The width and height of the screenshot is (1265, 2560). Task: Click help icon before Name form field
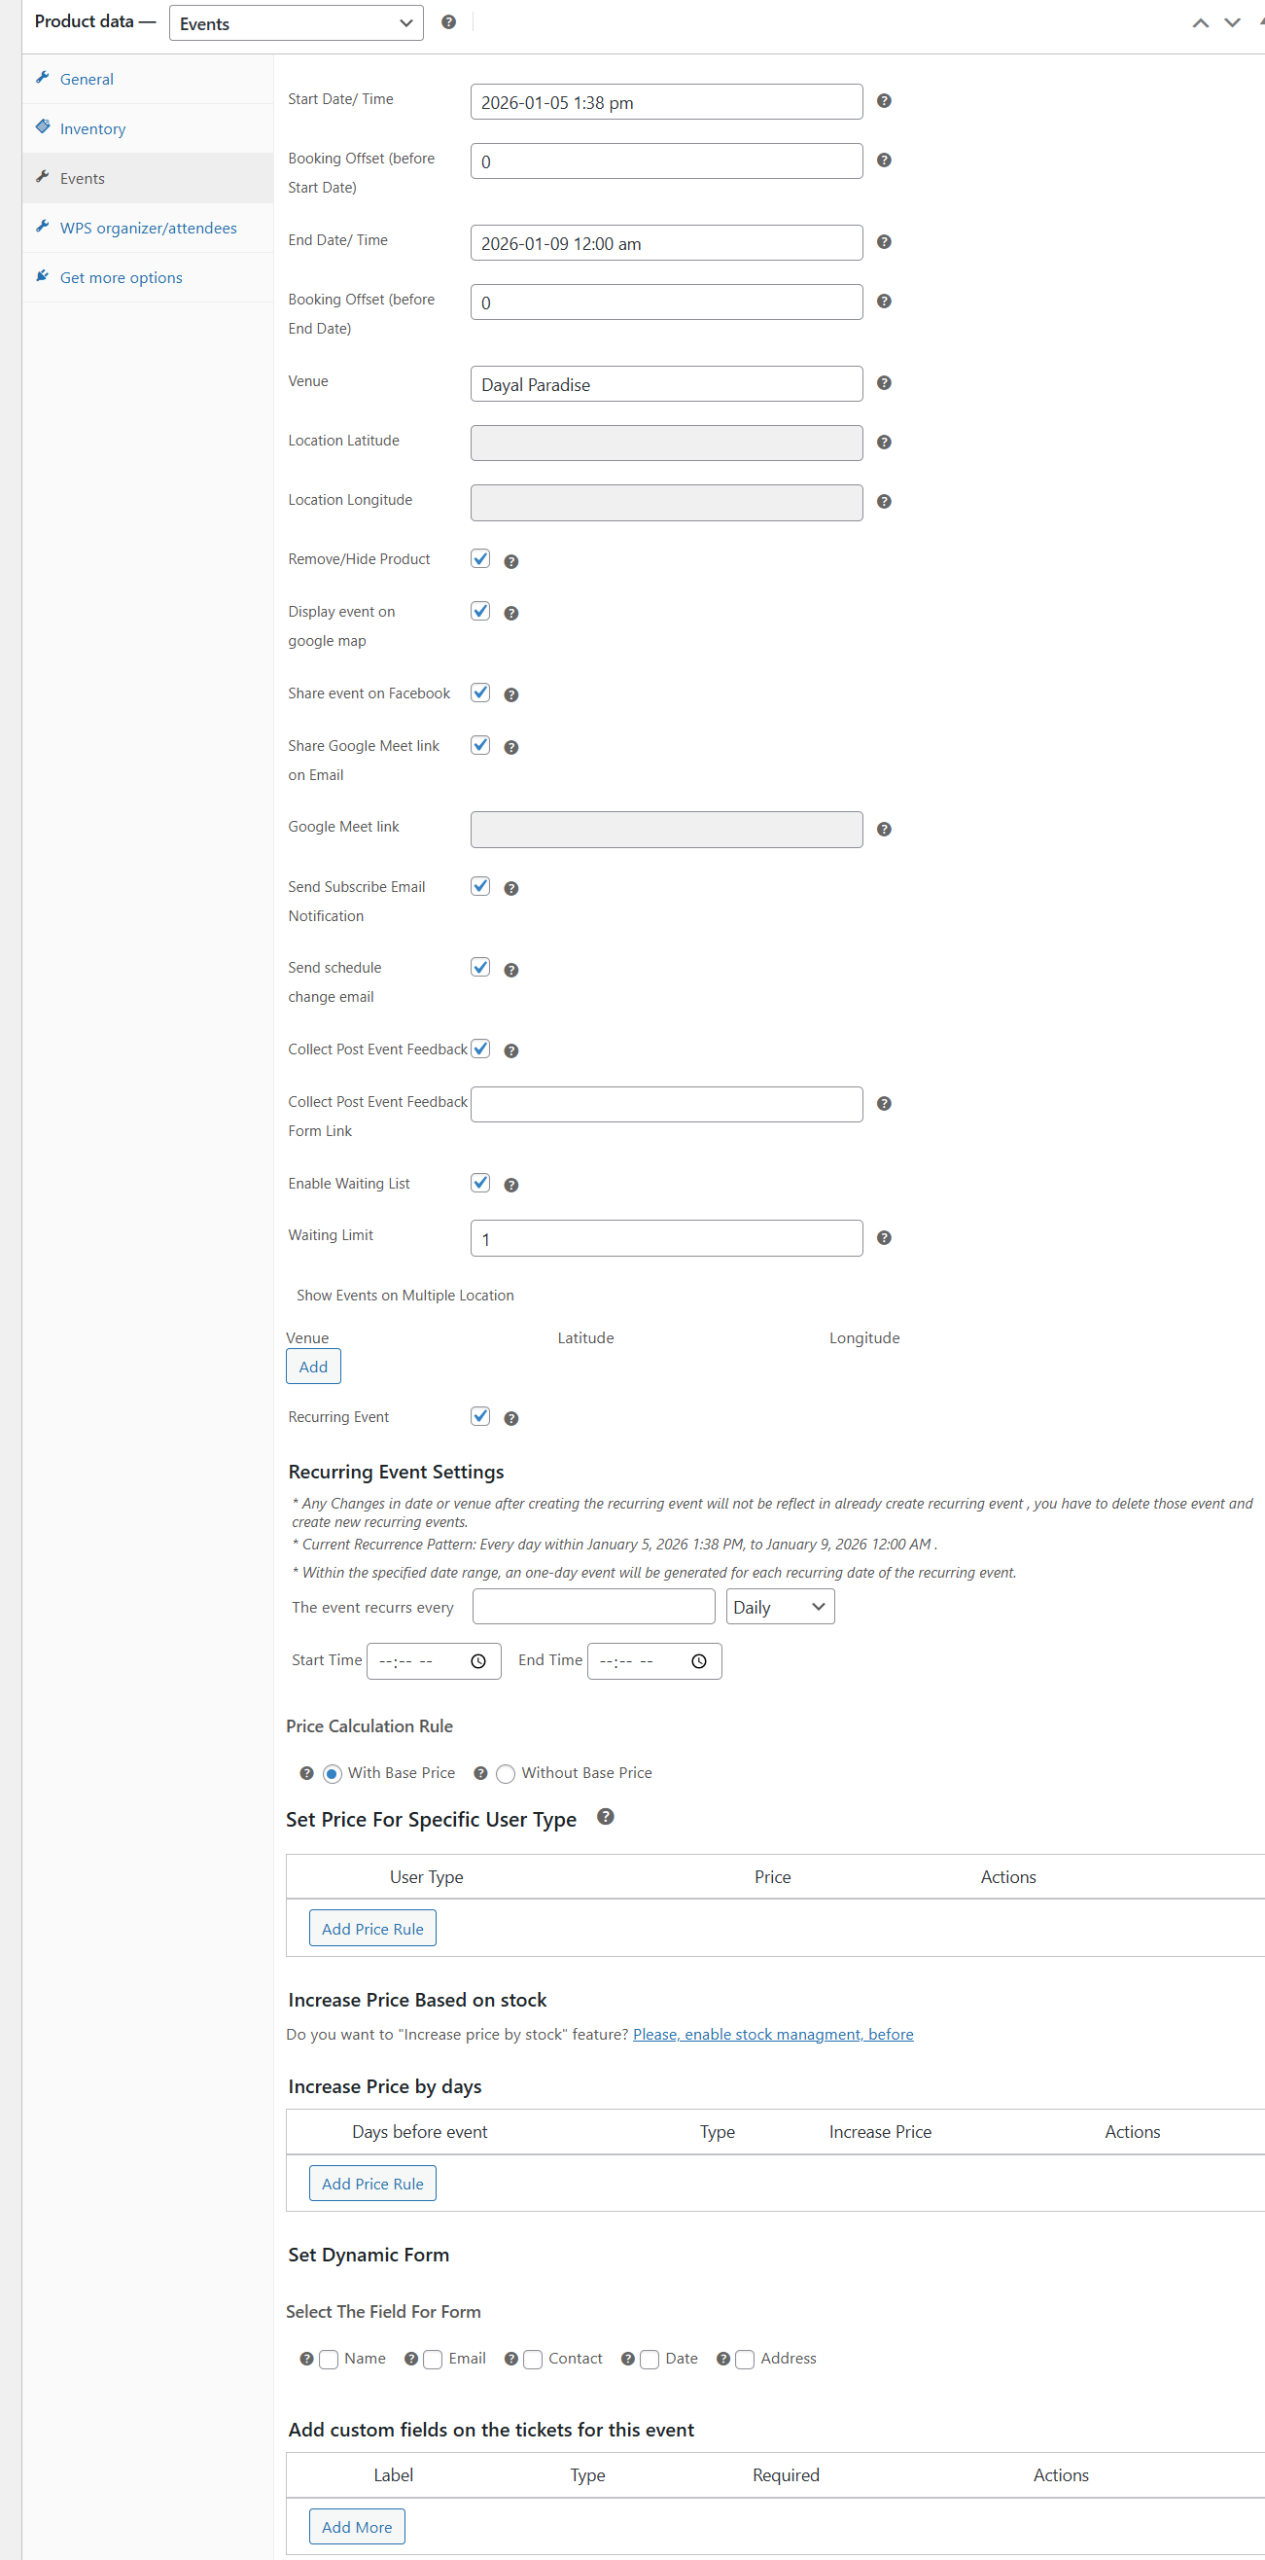click(307, 2359)
